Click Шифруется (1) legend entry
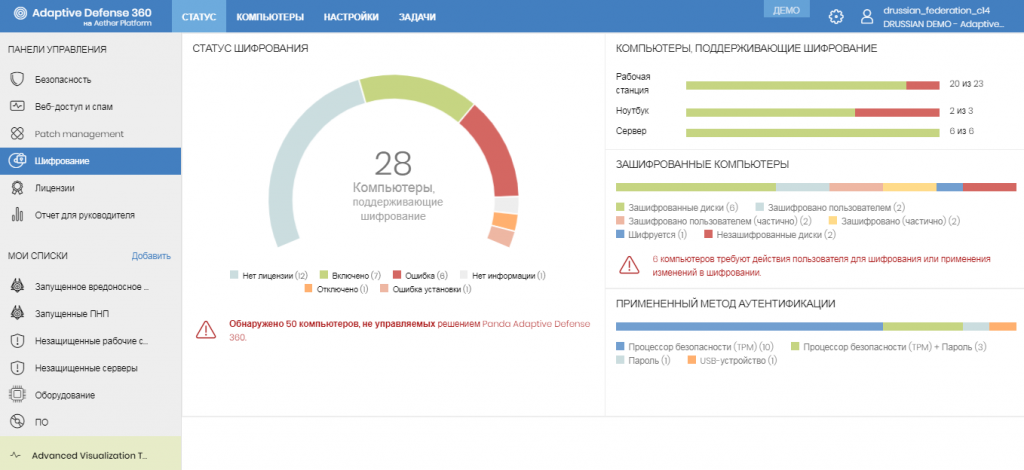The width and height of the screenshot is (1024, 470). (651, 234)
